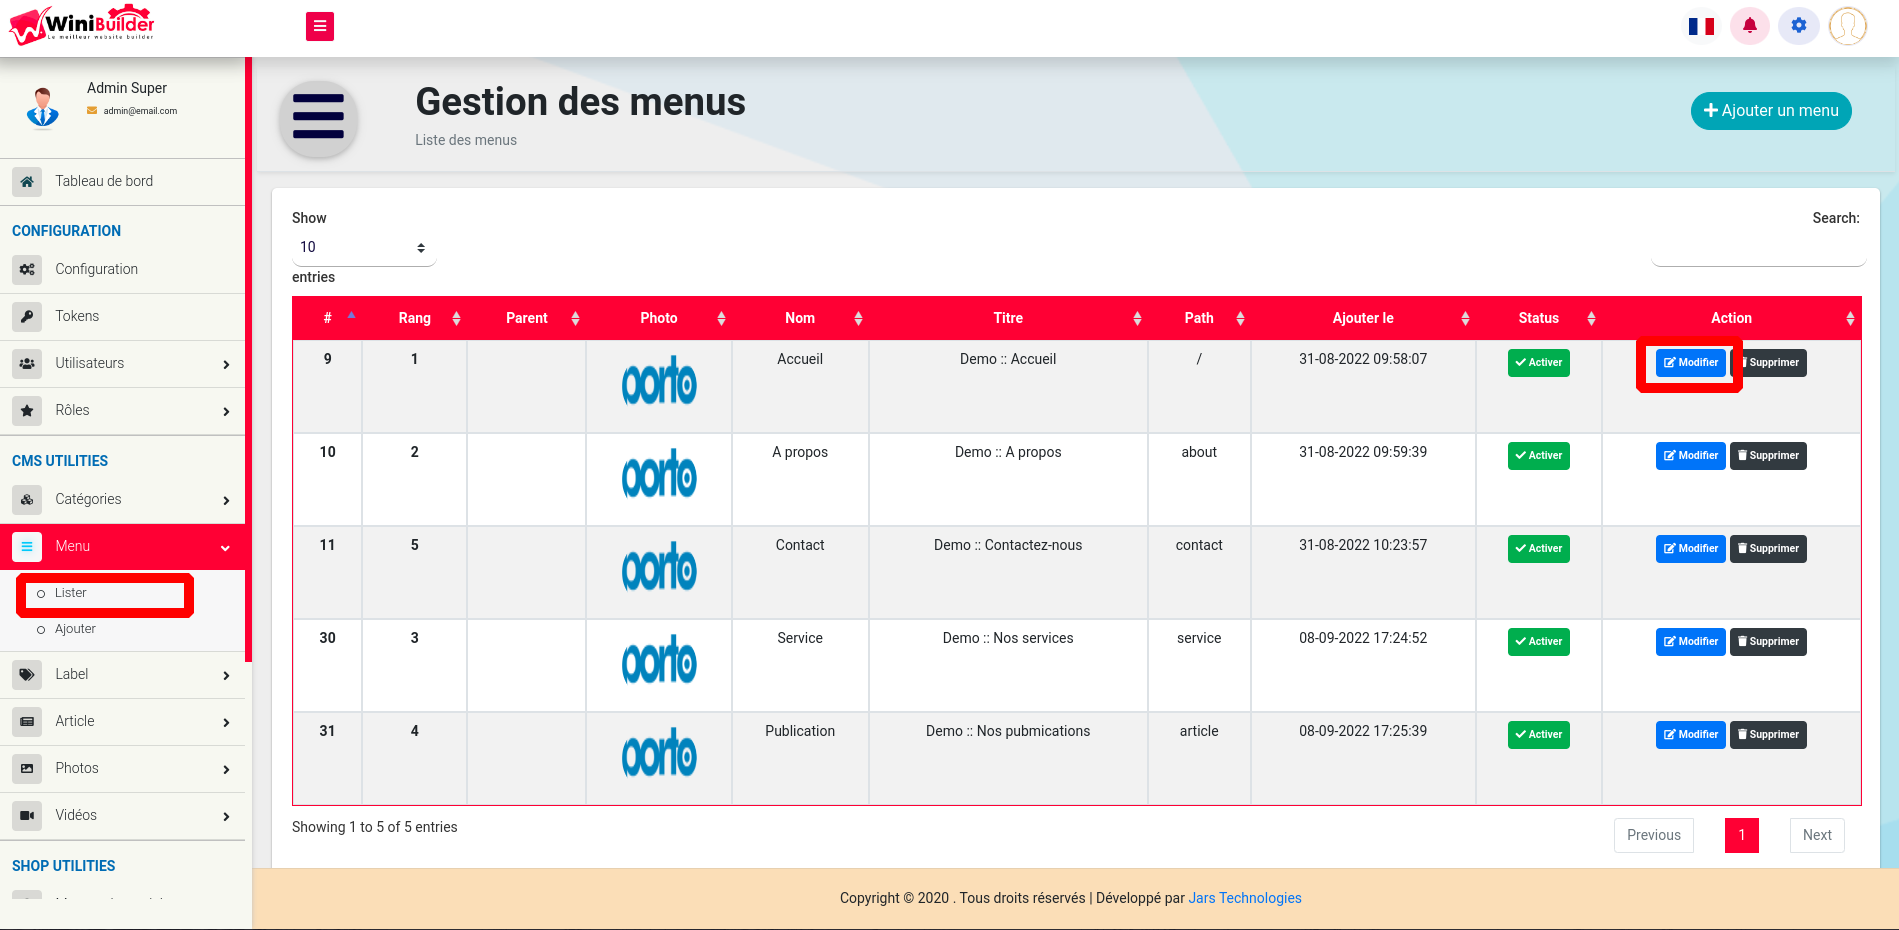The width and height of the screenshot is (1899, 930).
Task: Open Jars Technologies footer link
Action: tap(1245, 899)
